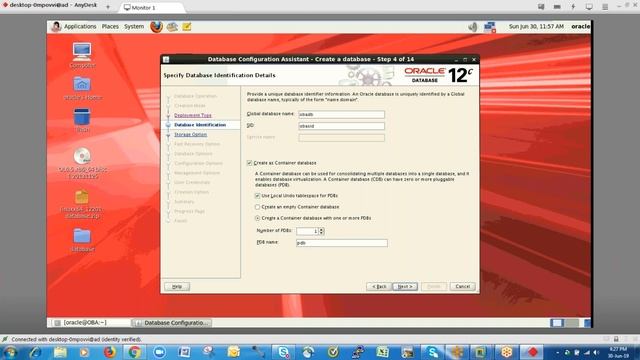Select Create an empty Container database option
This screenshot has width=640, height=360.
257,207
